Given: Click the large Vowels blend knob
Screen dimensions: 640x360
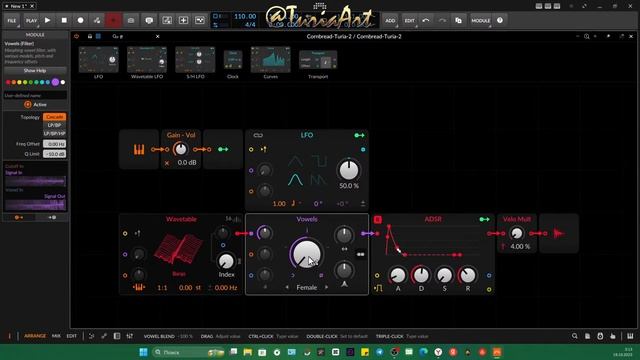Looking at the screenshot, I should 307,254.
